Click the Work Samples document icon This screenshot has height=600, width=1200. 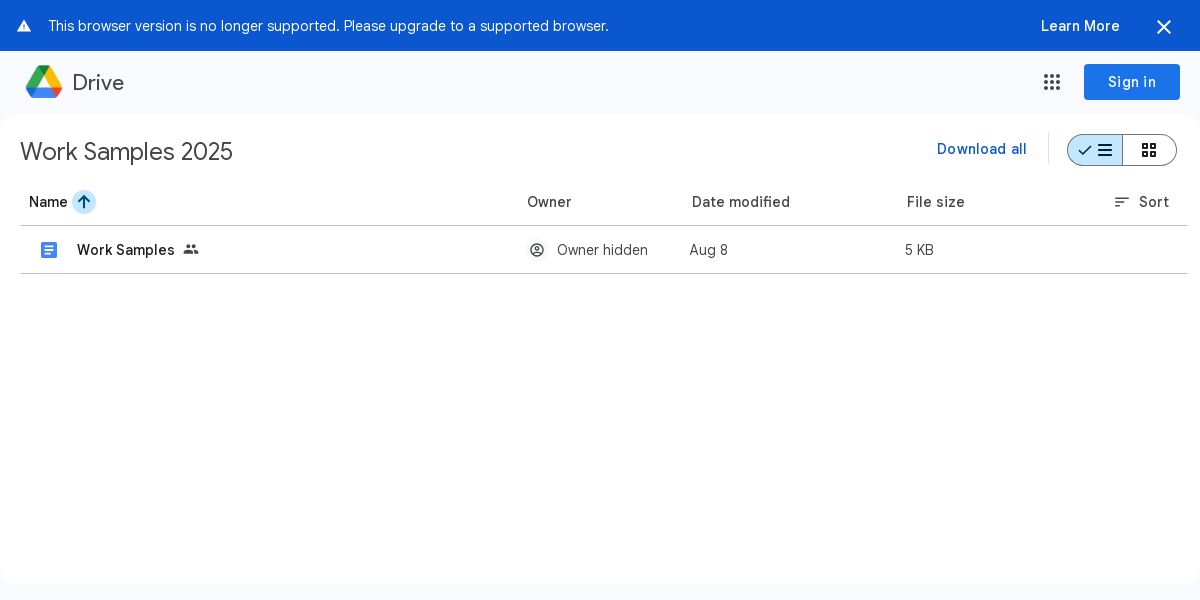click(49, 250)
